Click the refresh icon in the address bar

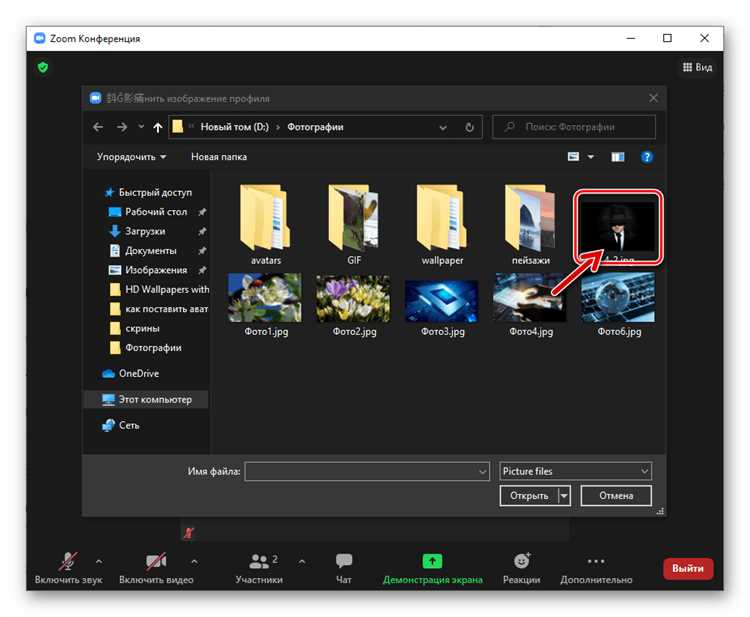pyautogui.click(x=470, y=127)
